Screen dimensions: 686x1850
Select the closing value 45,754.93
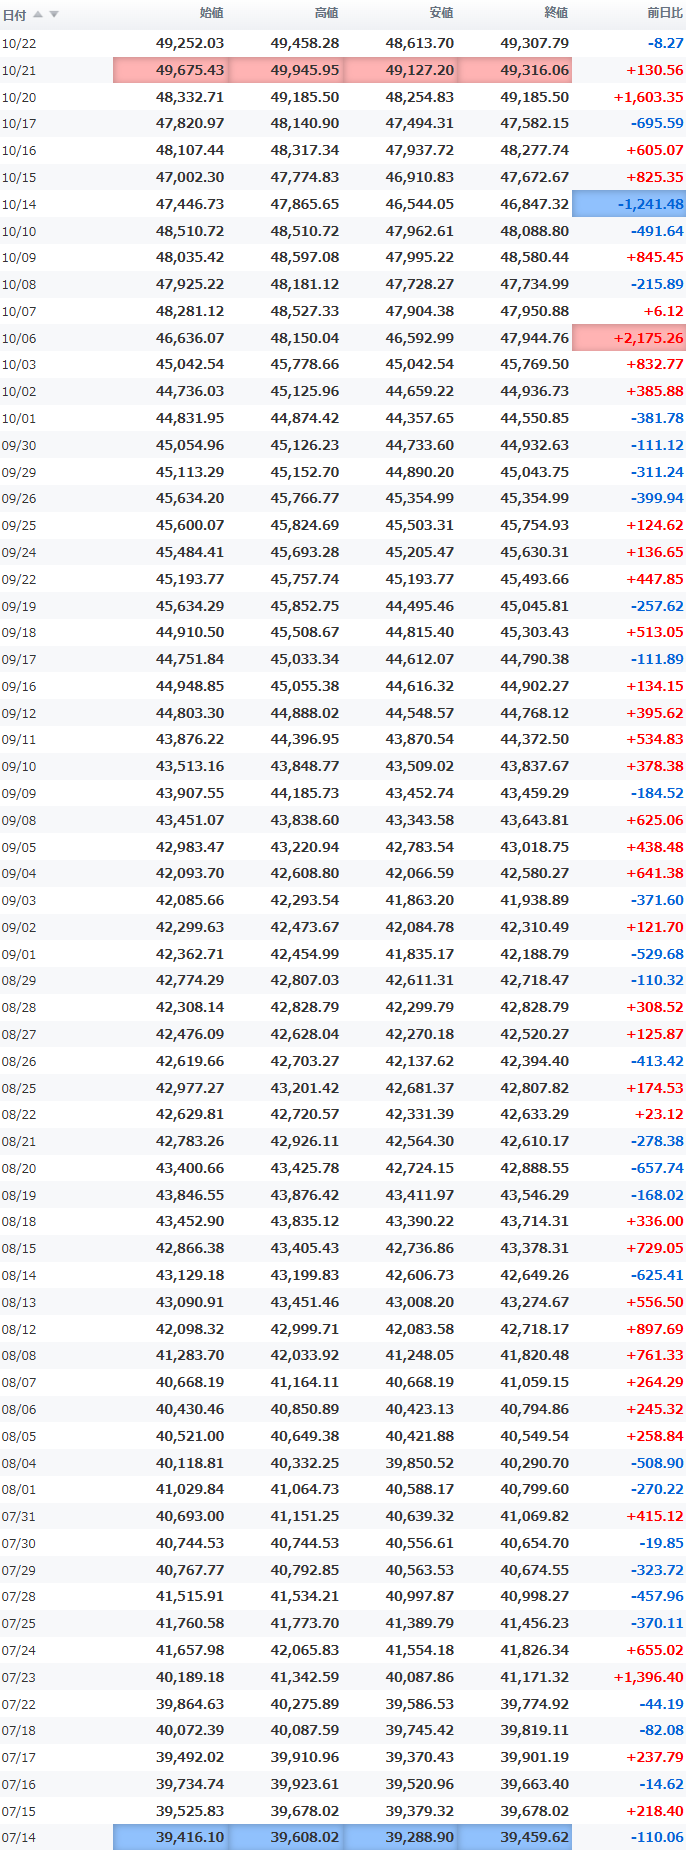point(535,525)
